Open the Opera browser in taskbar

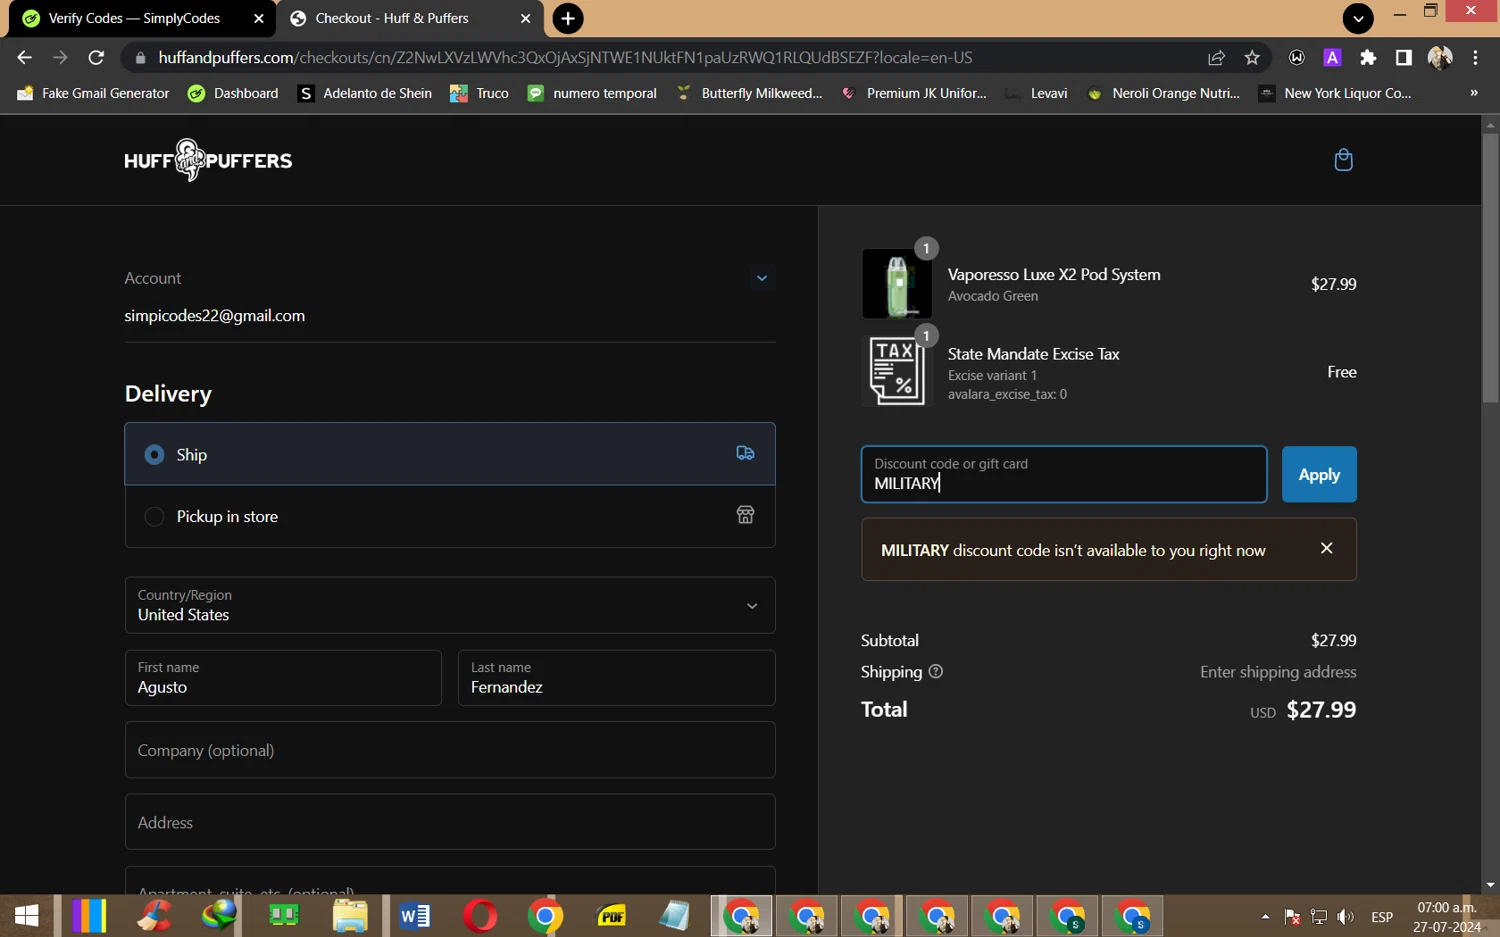(480, 915)
